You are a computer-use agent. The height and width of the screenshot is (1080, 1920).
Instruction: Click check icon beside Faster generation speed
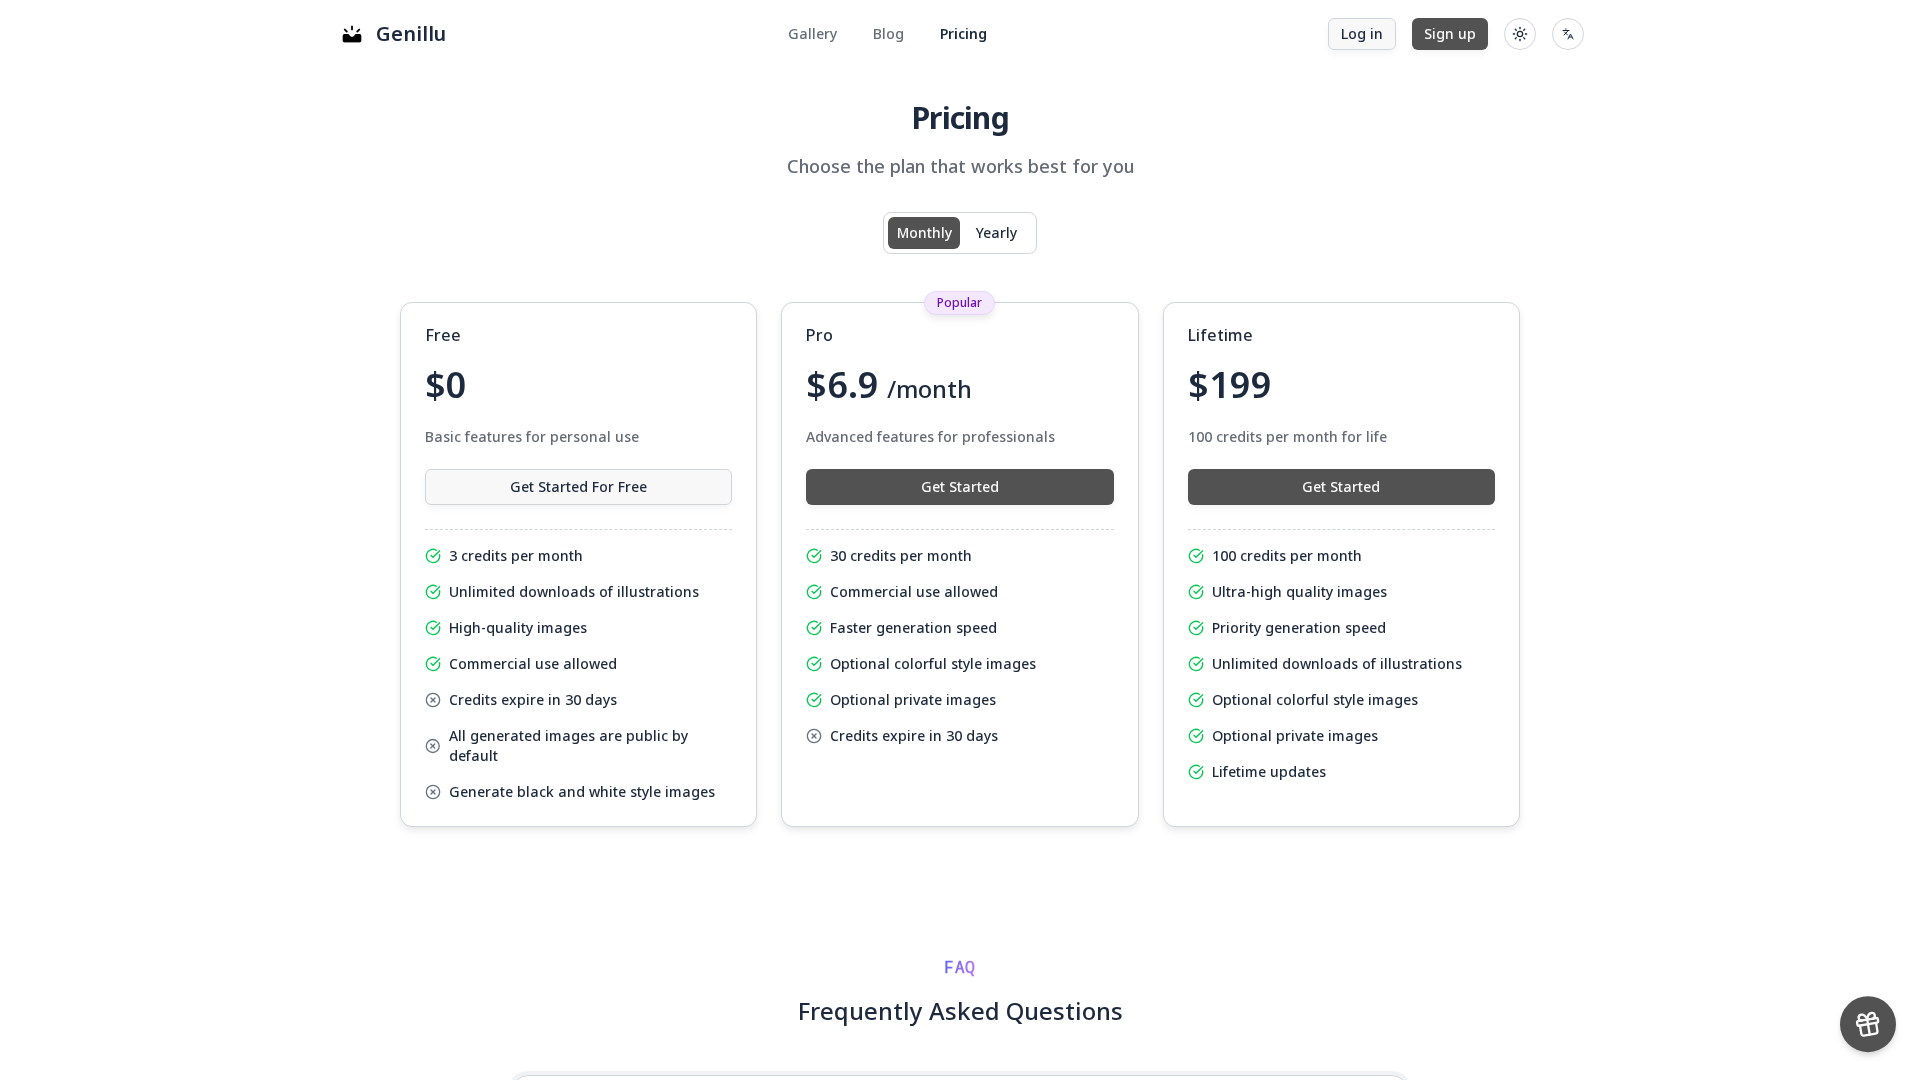[x=814, y=628]
